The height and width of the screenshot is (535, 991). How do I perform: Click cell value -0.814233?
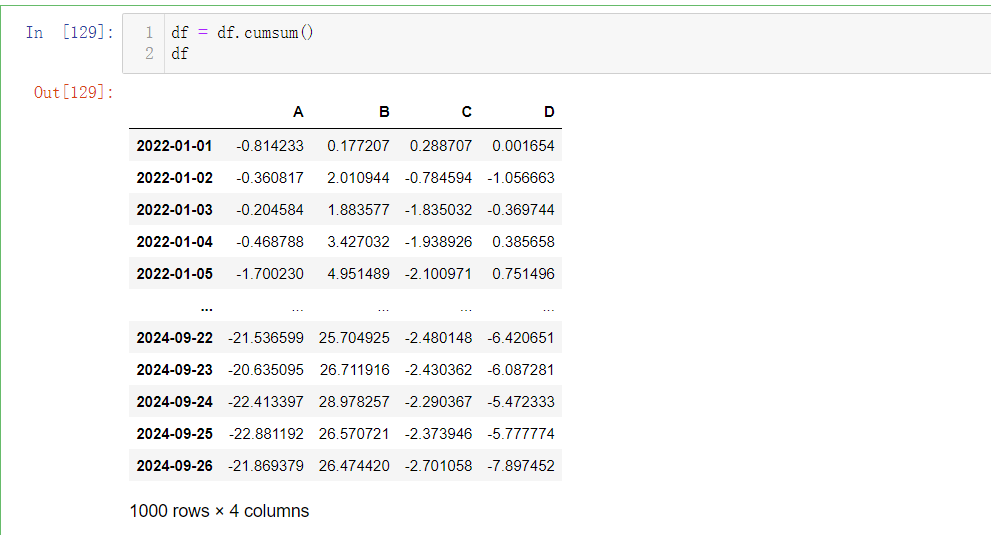270,146
